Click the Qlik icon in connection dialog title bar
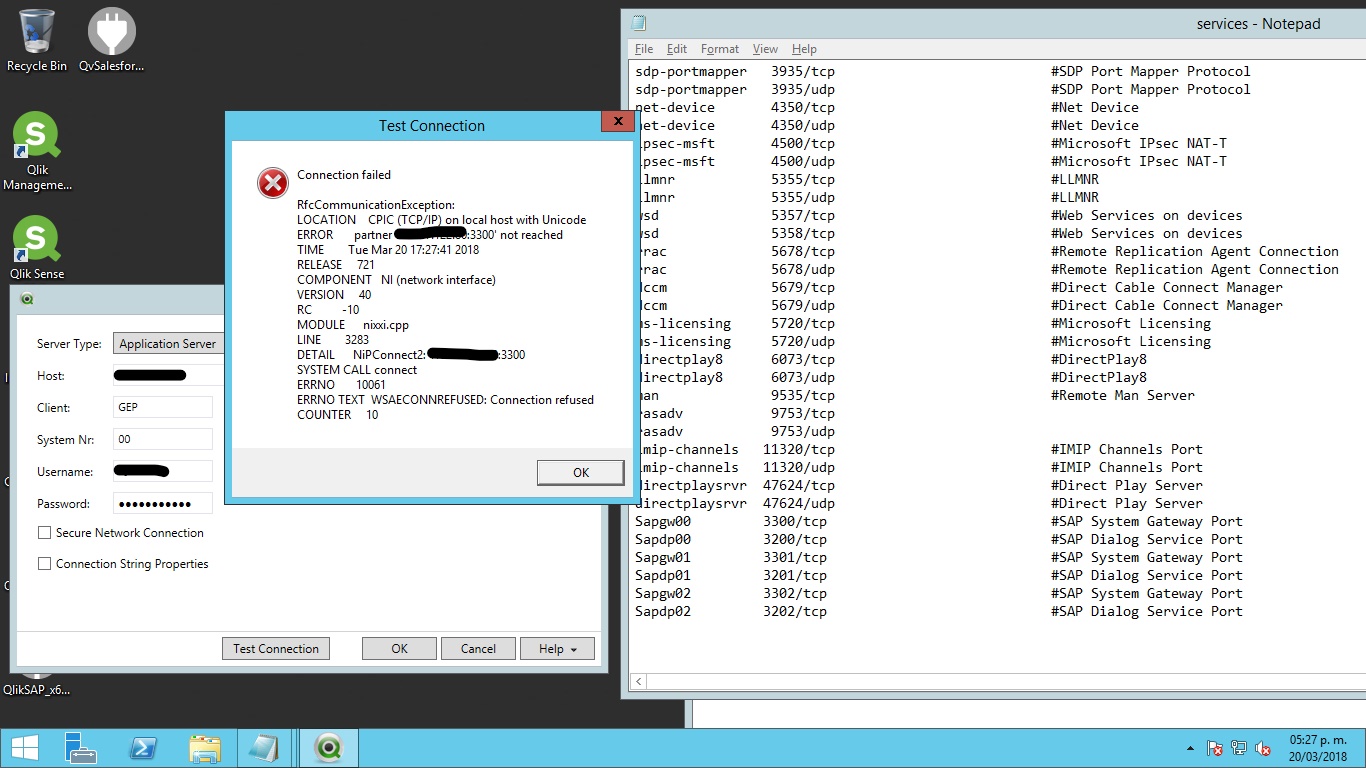Image resolution: width=1366 pixels, height=768 pixels. (x=26, y=298)
